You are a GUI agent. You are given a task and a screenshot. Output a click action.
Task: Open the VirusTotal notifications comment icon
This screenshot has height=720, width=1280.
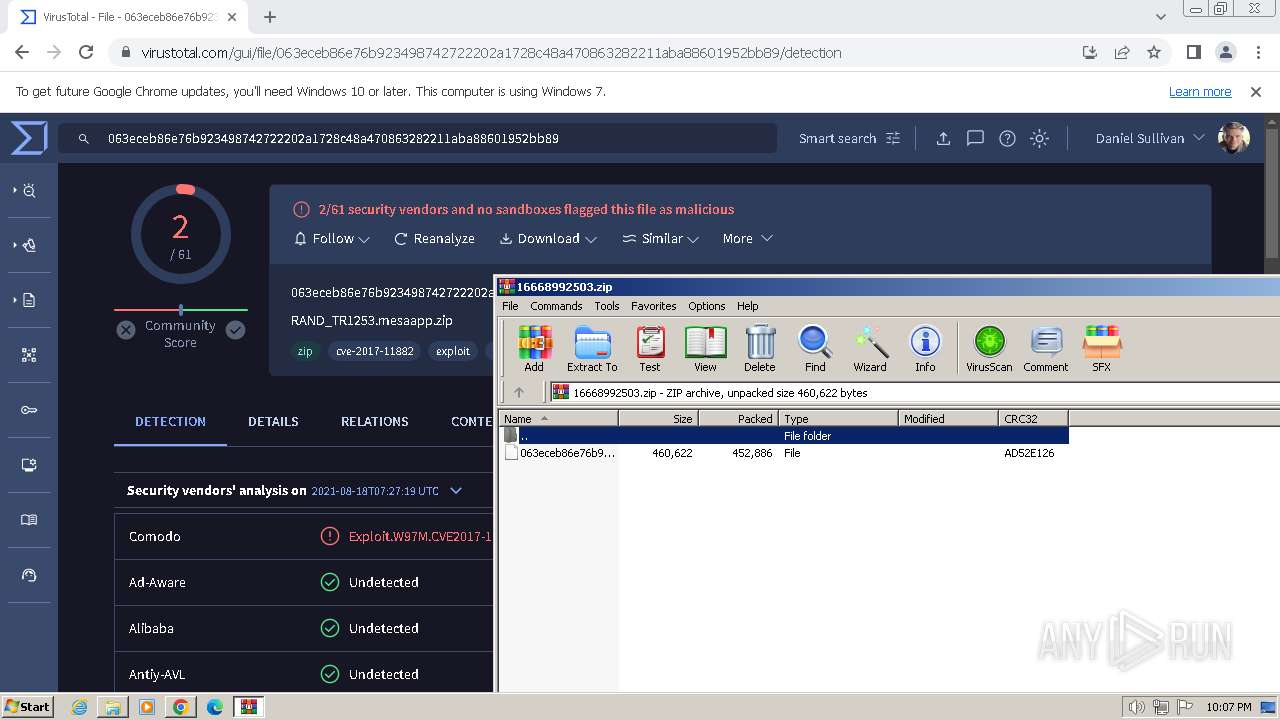[975, 138]
